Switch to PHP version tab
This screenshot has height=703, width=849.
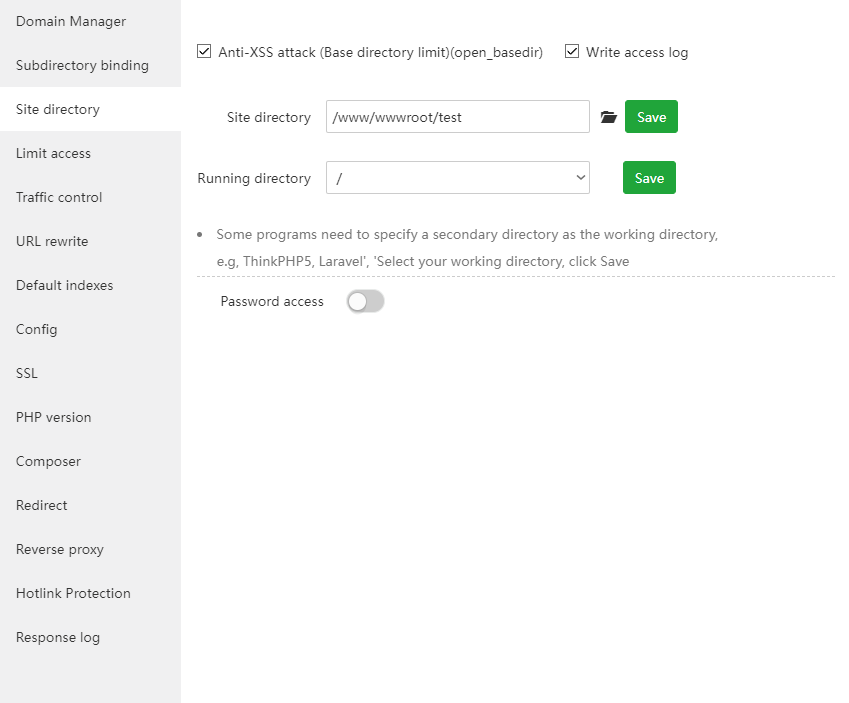click(x=53, y=417)
